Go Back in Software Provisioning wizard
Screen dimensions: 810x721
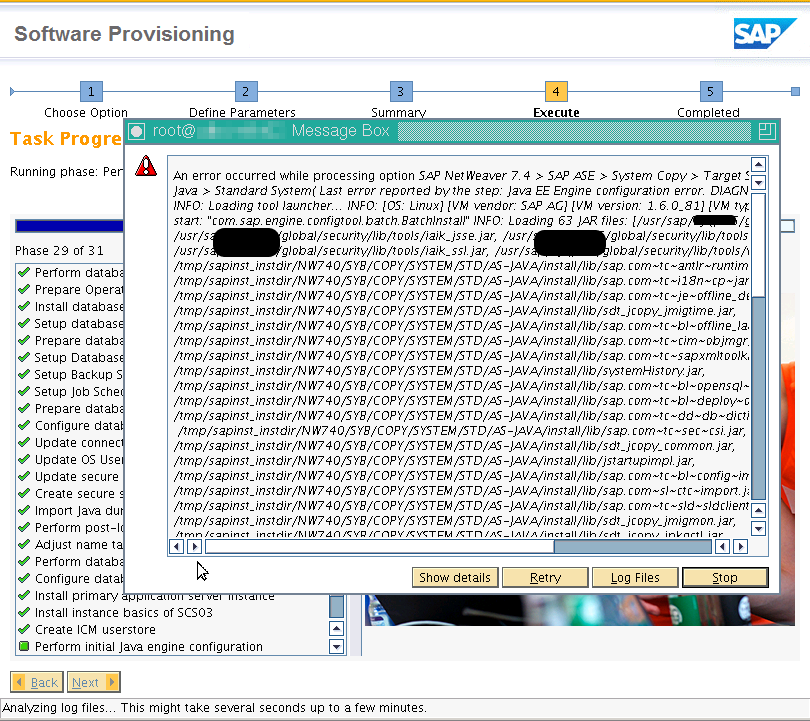click(x=37, y=682)
